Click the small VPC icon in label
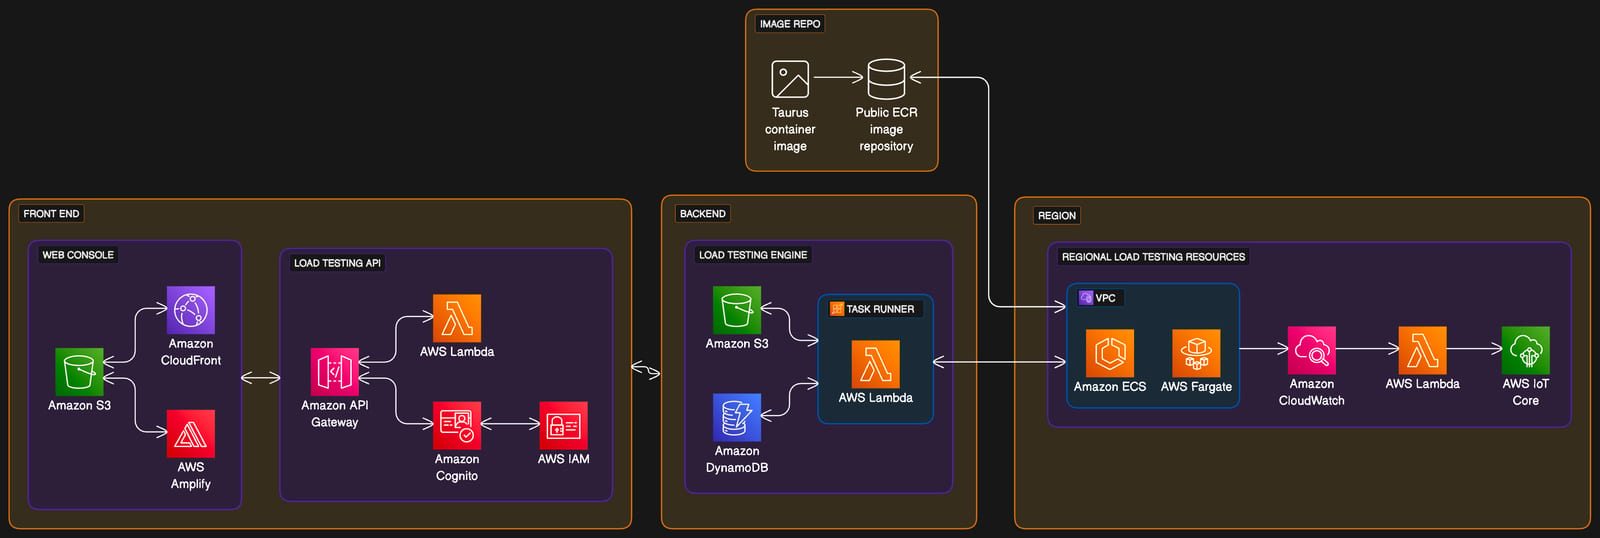 pos(1086,298)
